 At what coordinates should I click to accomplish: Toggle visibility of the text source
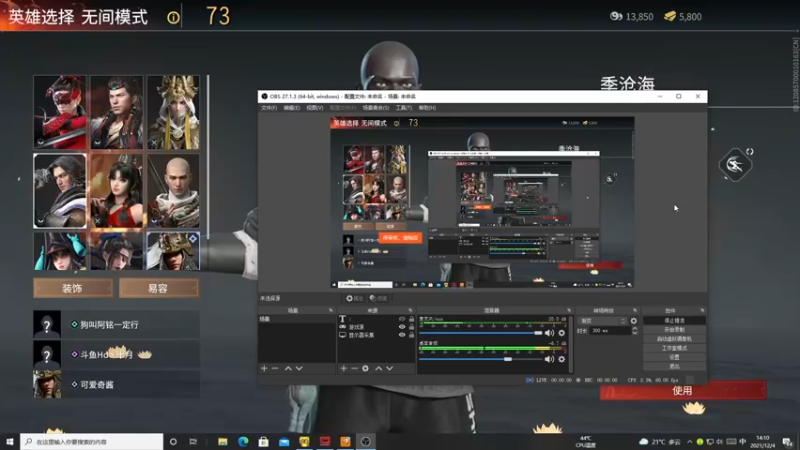(402, 319)
